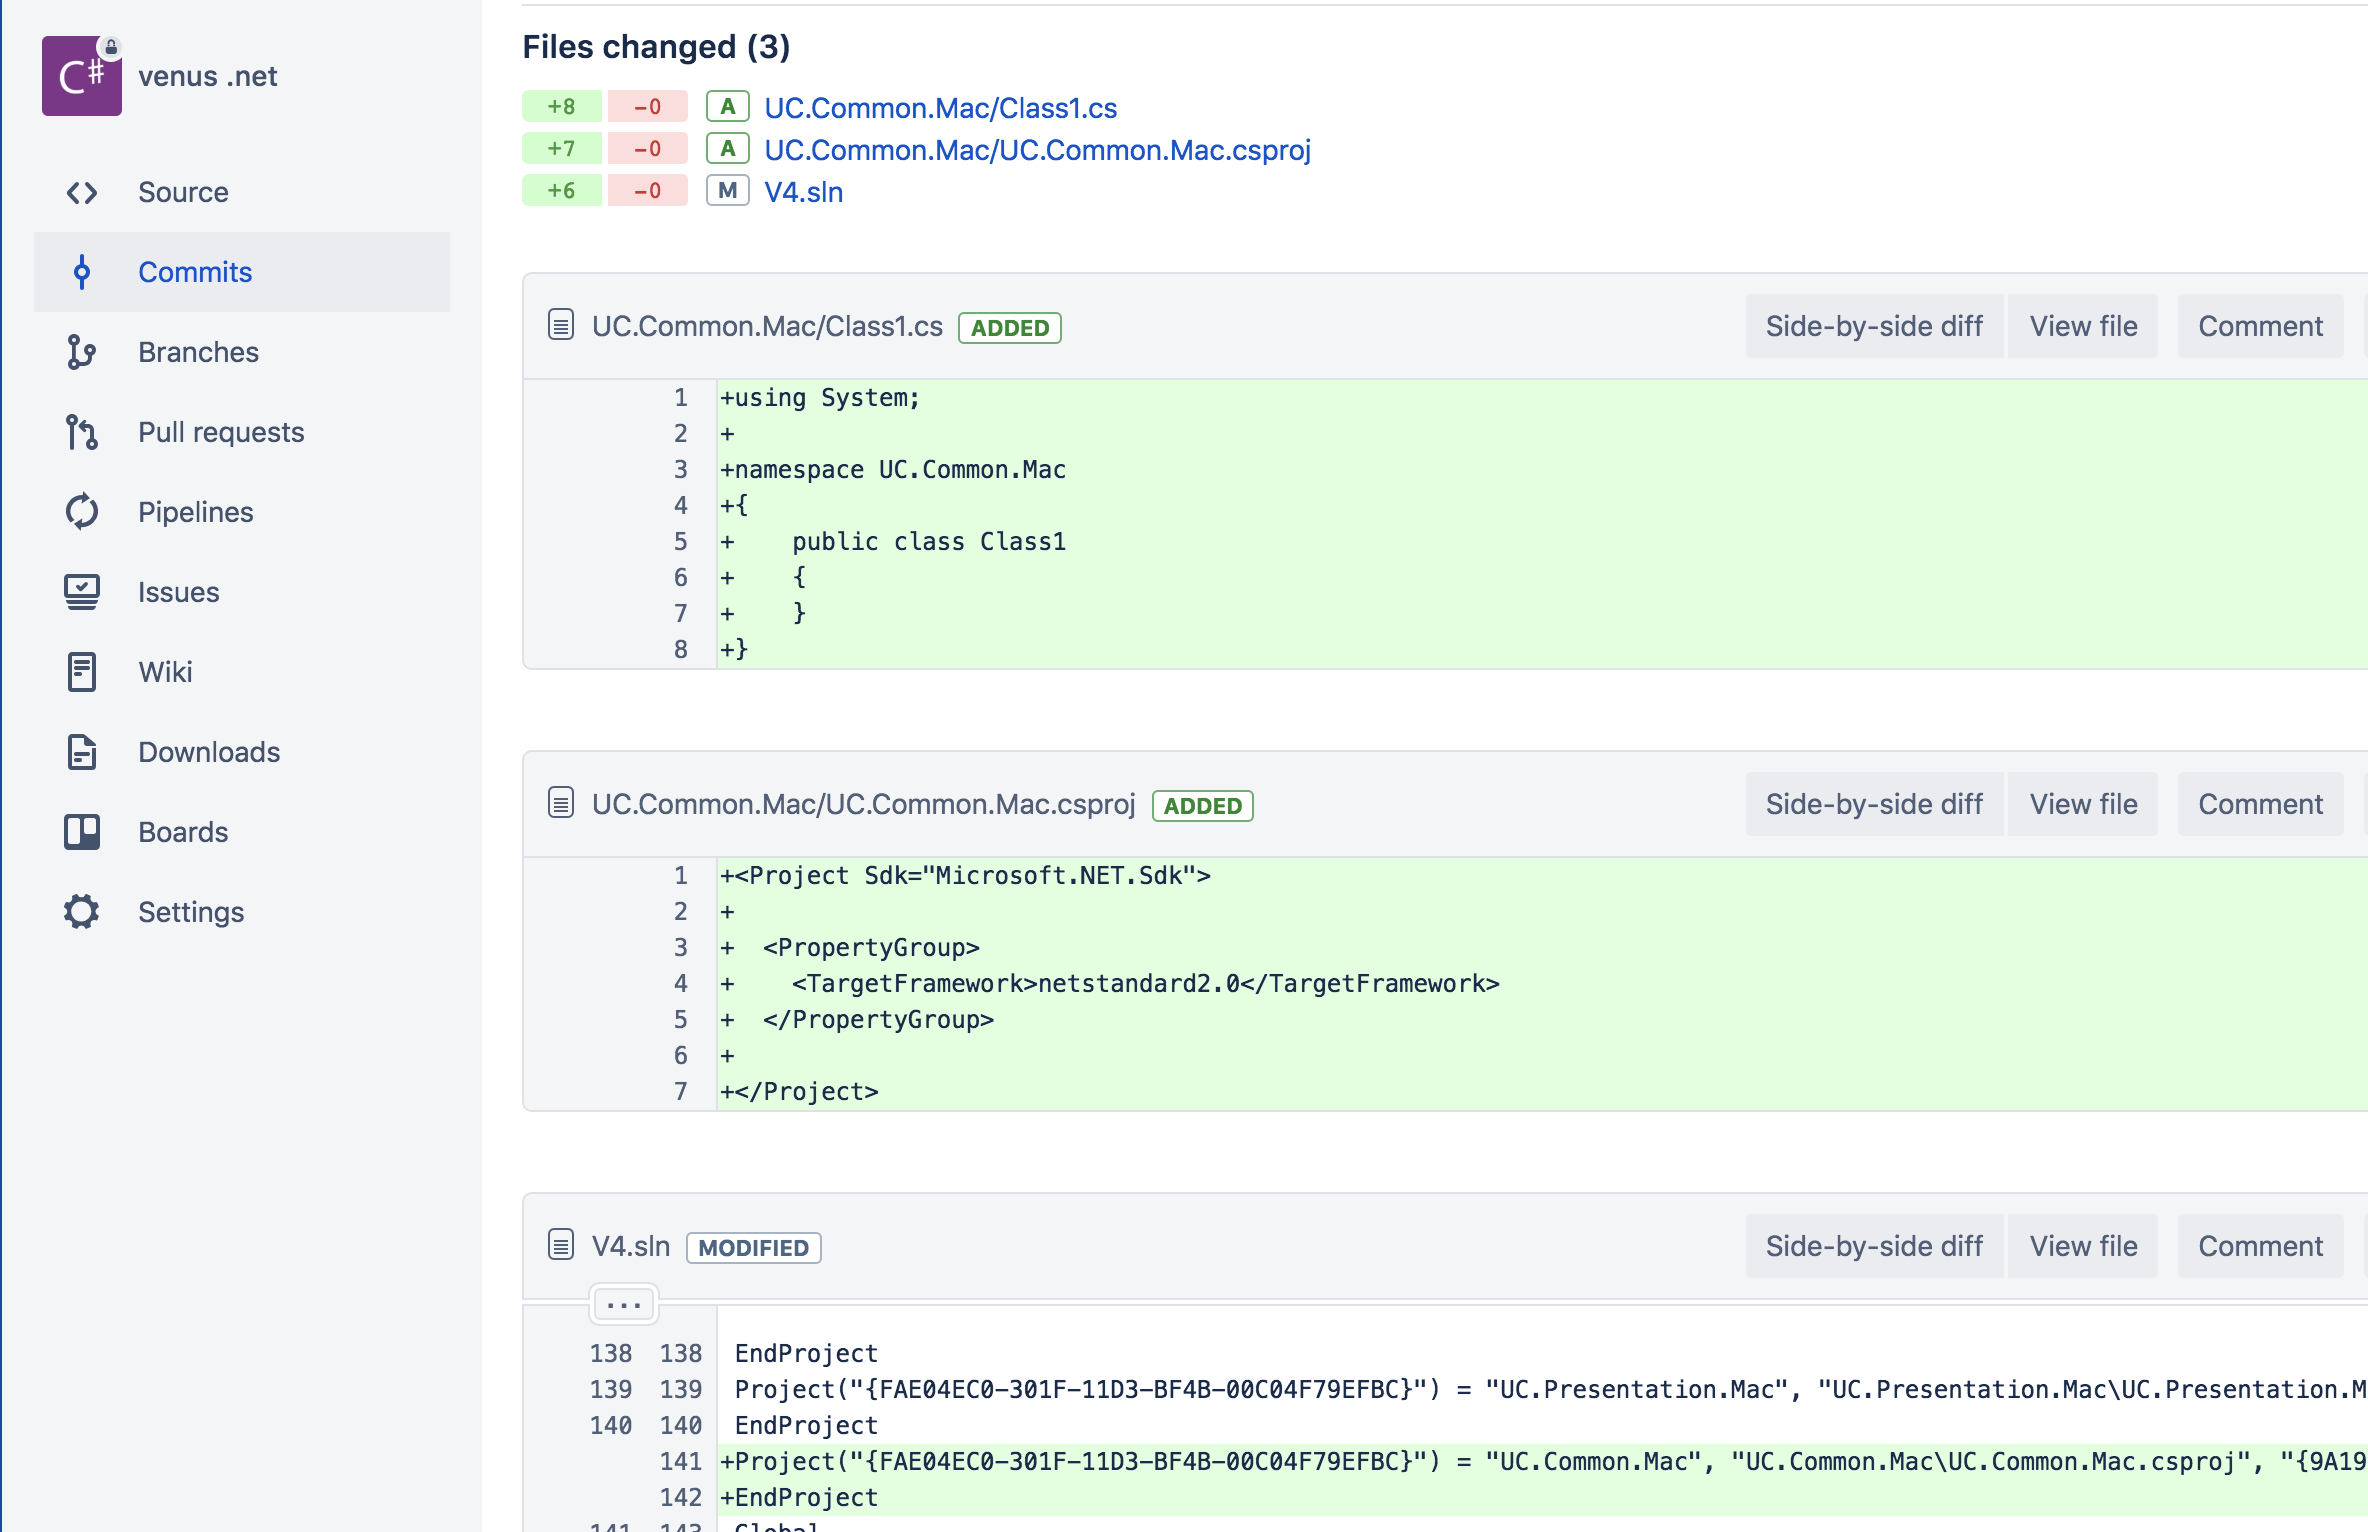Jump to UC.Common.Mac/UC.Common.Mac.csproj in Files changed
Viewport: 2368px width, 1532px height.
[x=1037, y=150]
